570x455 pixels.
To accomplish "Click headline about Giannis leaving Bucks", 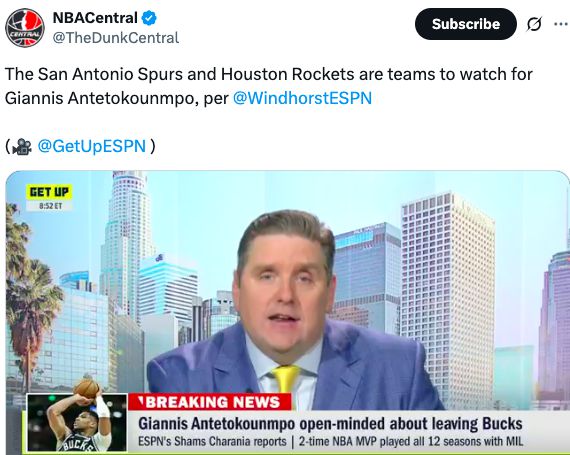I will (330, 424).
